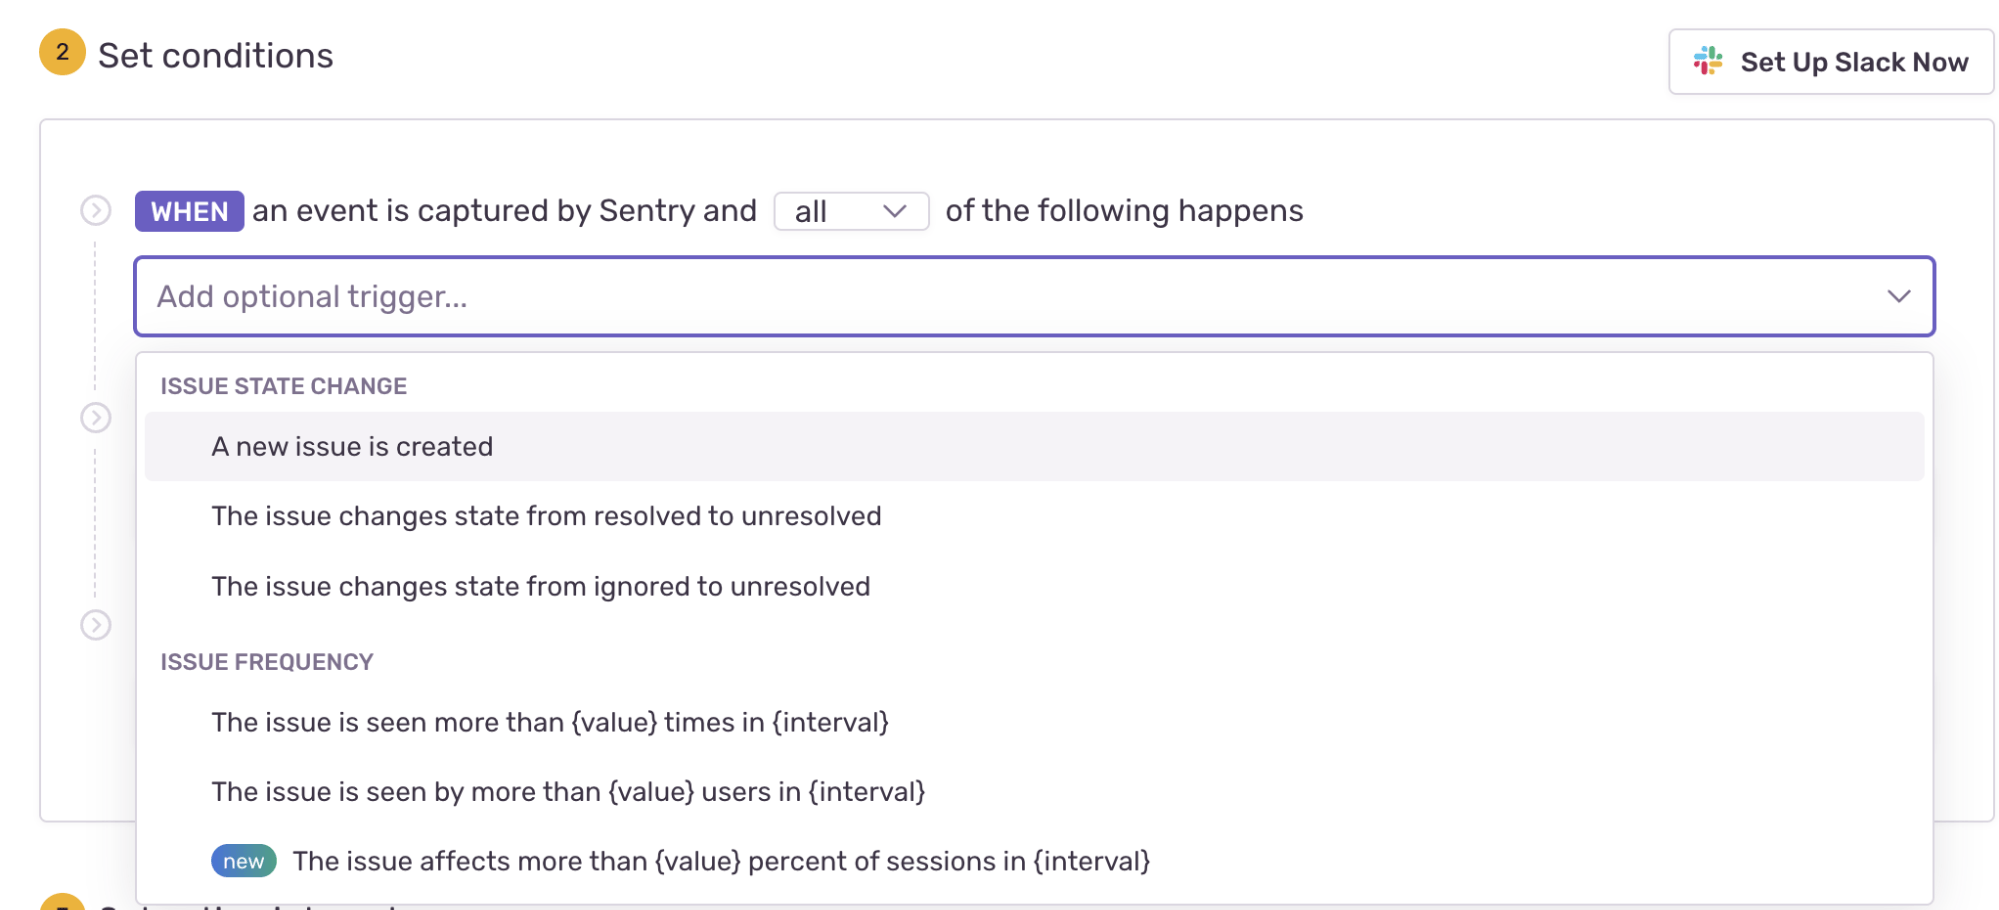Screen dimensions: 1999x910
Task: Select 'seen more than {value} times' trigger
Action: coord(549,722)
